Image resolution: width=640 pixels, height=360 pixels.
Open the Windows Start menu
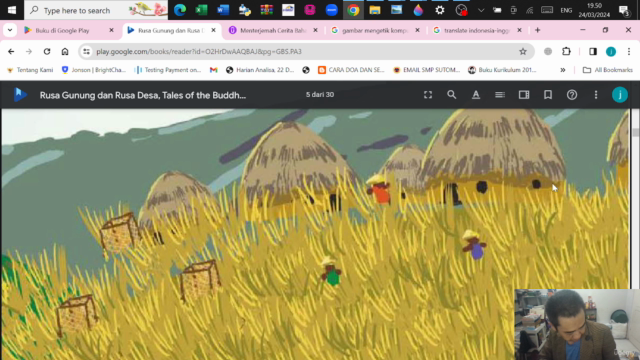point(12,10)
